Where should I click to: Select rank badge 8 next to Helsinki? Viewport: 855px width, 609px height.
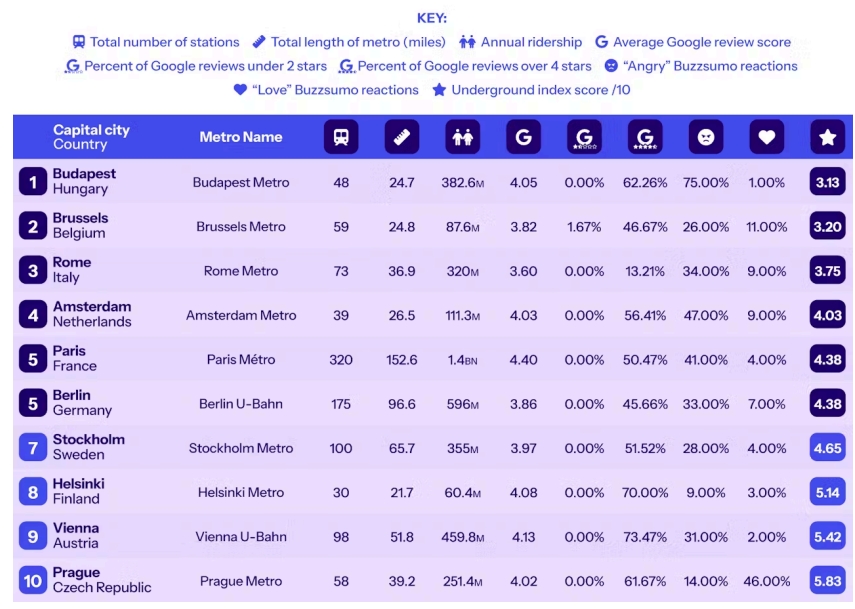pyautogui.click(x=33, y=492)
